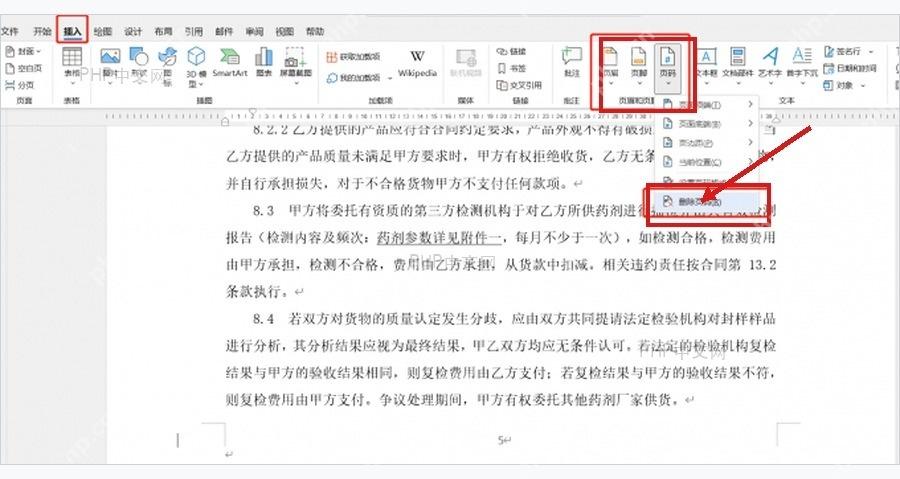This screenshot has height=479, width=900.
Task: Switch to the 审阅 (Review) tab
Action: (254, 32)
